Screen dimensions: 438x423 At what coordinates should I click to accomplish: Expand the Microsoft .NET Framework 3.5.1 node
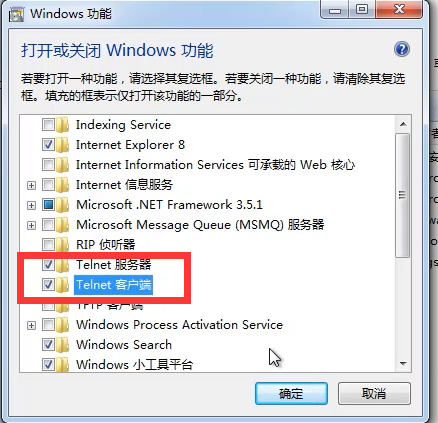pos(31,205)
